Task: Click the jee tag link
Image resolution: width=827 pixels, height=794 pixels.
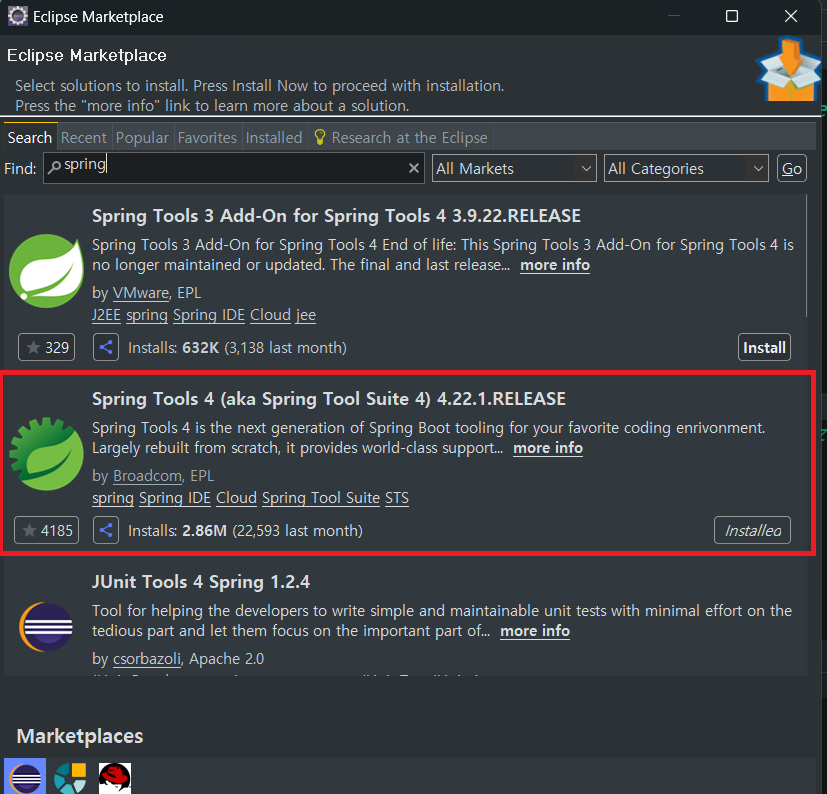Action: coord(306,315)
